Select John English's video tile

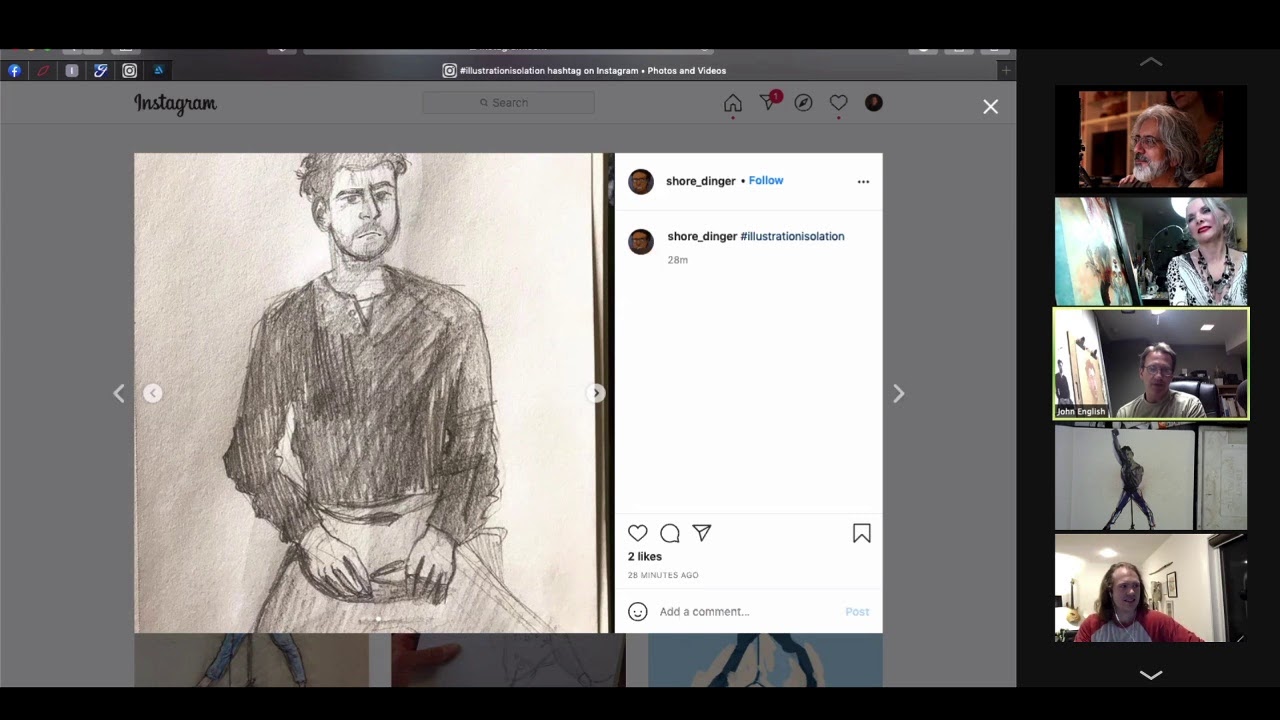coord(1151,363)
